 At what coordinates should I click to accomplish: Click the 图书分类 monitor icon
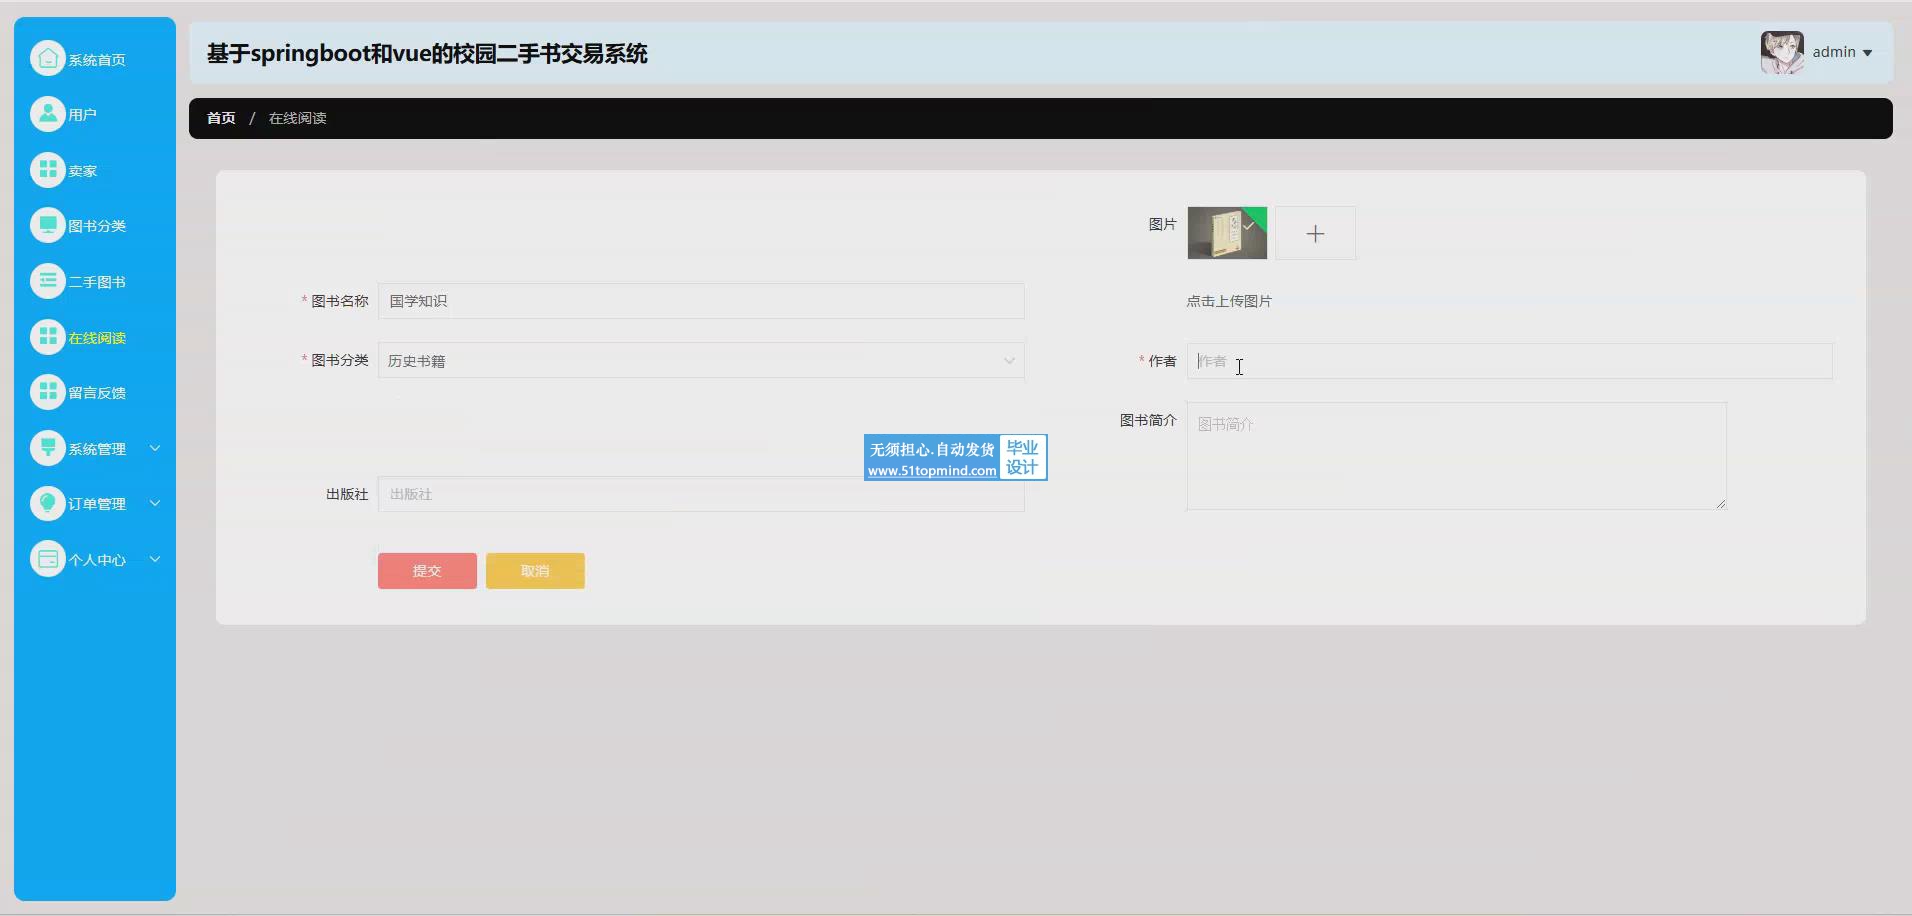coord(47,225)
